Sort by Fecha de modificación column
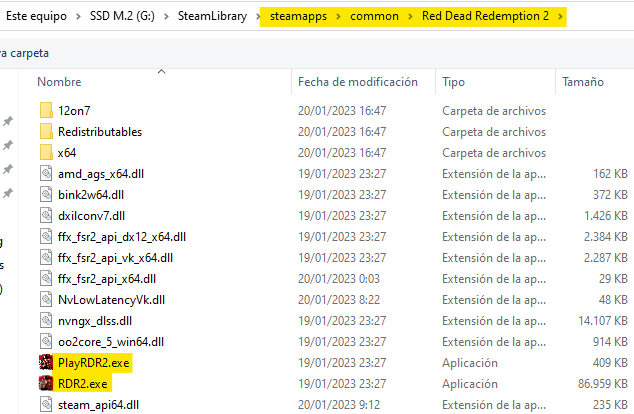634x414 pixels. tap(358, 82)
